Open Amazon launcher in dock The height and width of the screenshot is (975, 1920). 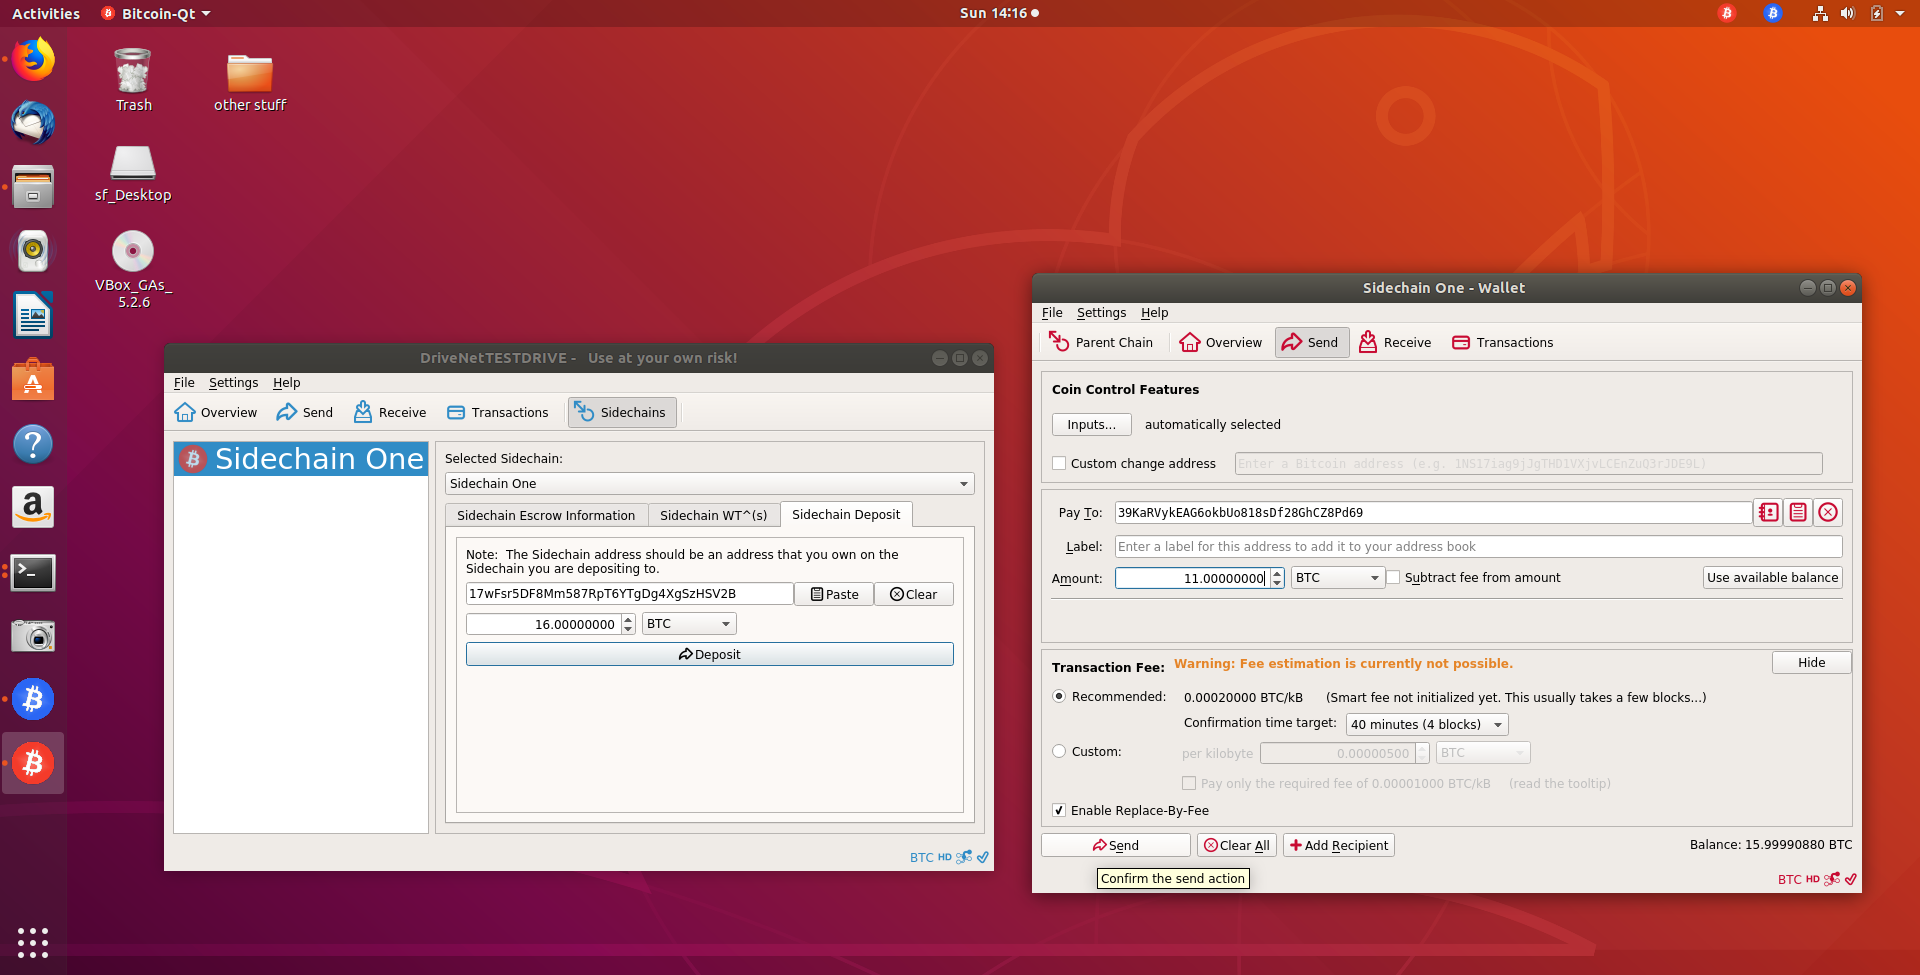(33, 507)
